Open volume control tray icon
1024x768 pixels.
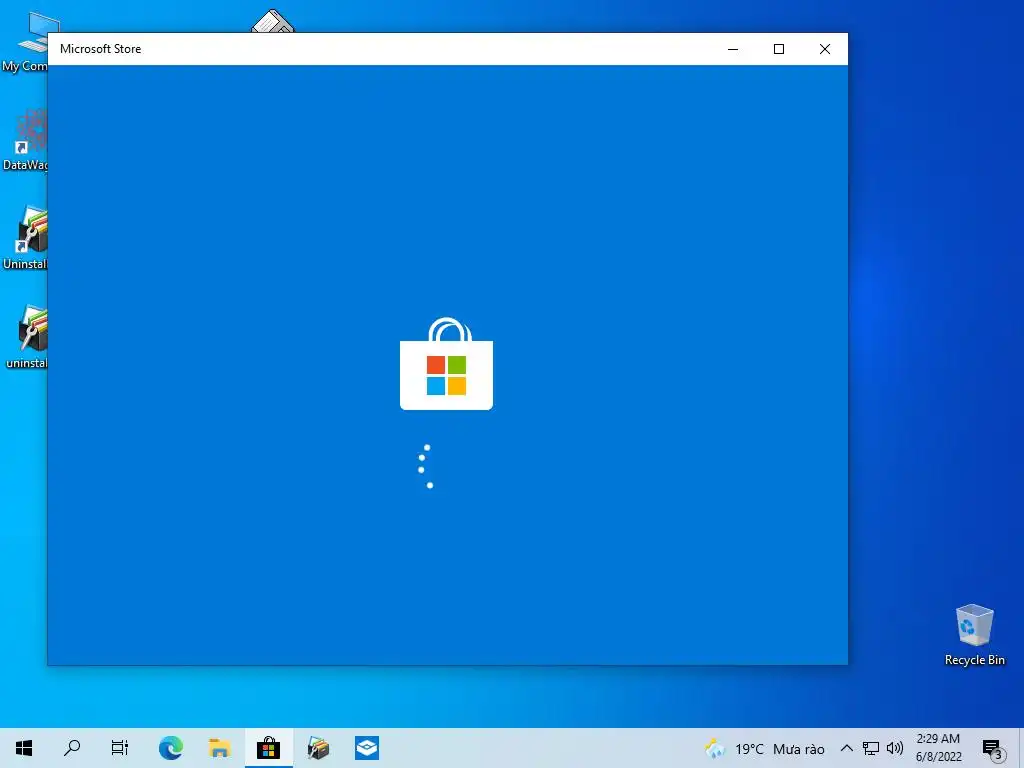pyautogui.click(x=895, y=748)
